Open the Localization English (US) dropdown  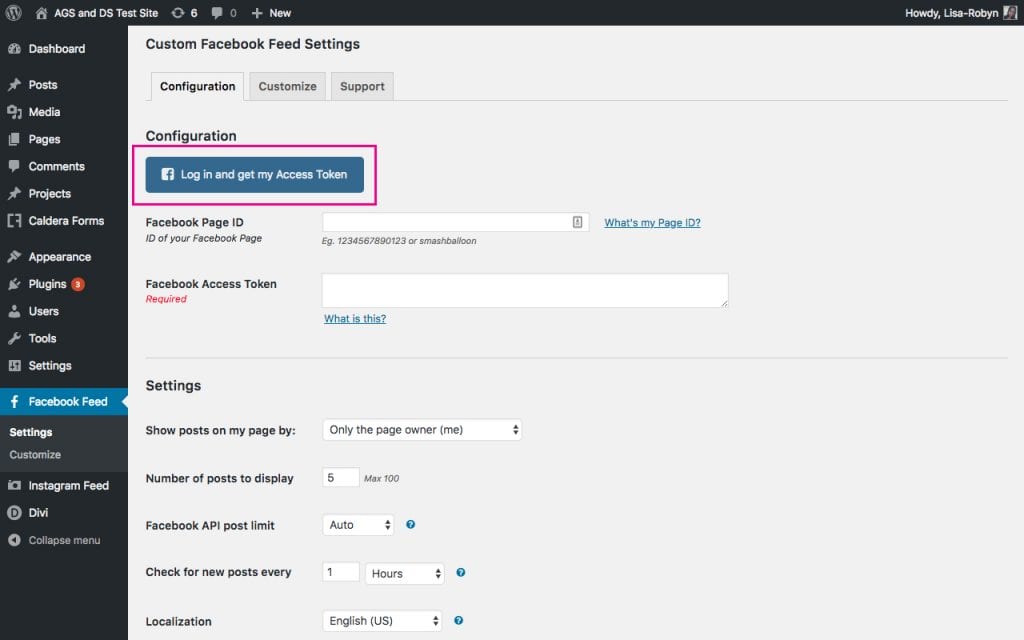[382, 621]
